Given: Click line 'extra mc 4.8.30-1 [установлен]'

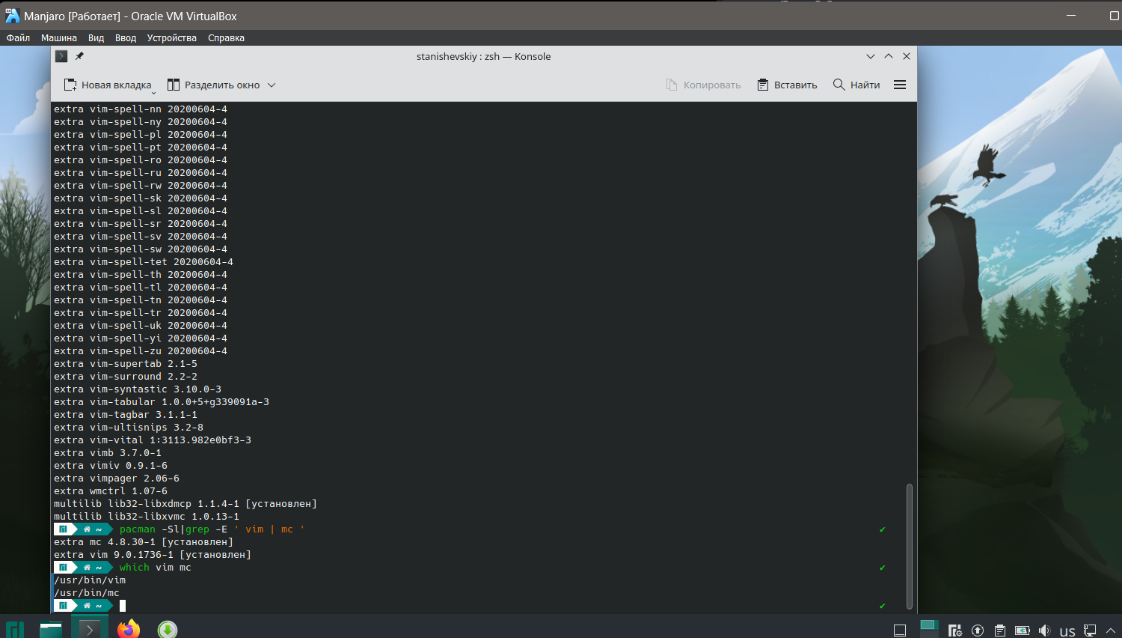Looking at the screenshot, I should (x=143, y=542).
